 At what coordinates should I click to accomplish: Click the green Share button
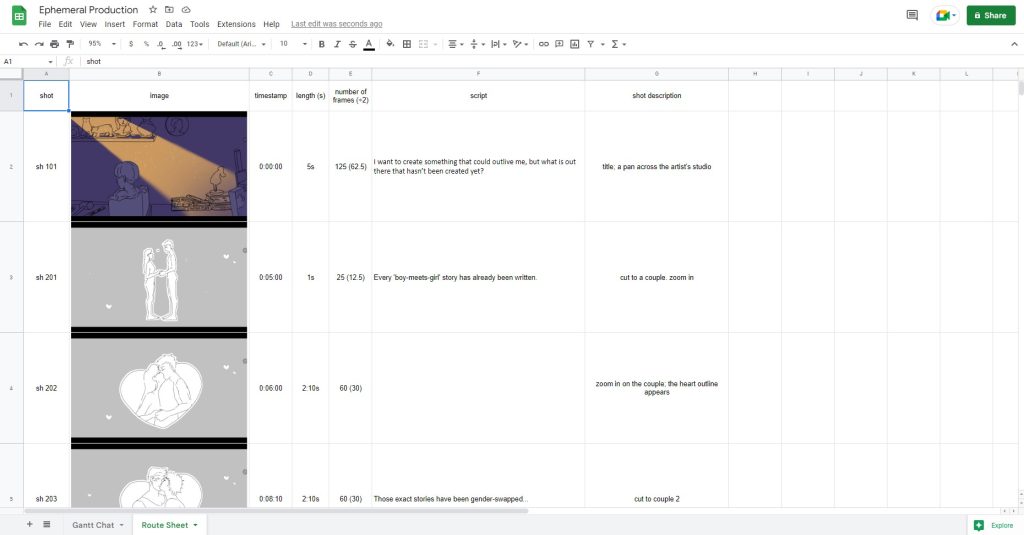[991, 15]
